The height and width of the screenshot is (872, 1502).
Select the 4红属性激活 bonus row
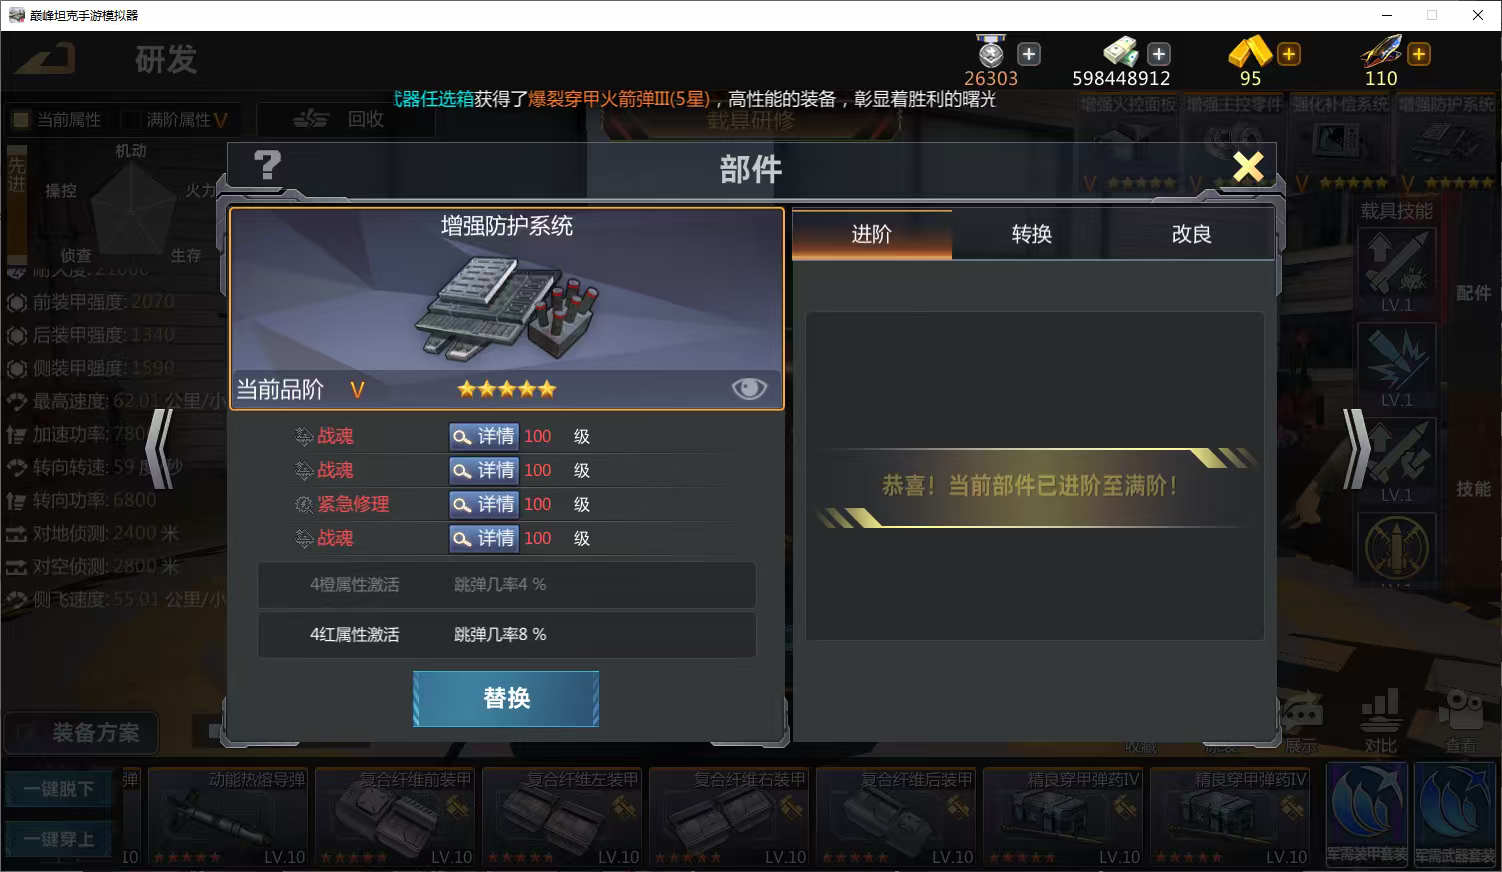pos(507,635)
